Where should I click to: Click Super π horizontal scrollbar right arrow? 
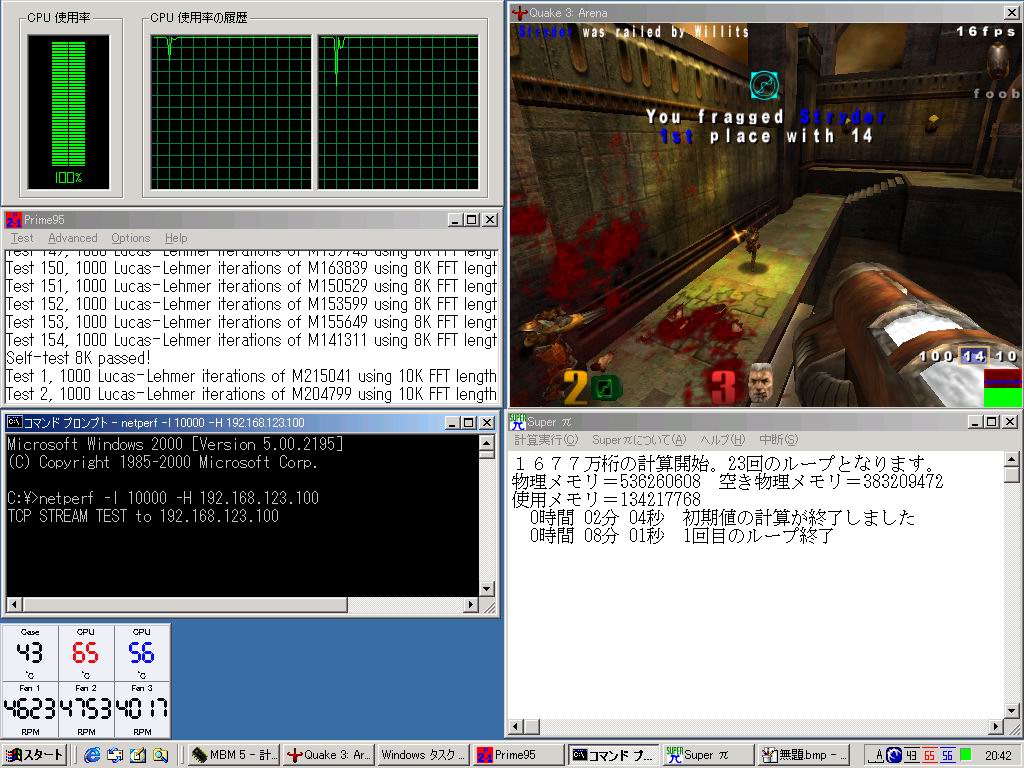point(996,726)
